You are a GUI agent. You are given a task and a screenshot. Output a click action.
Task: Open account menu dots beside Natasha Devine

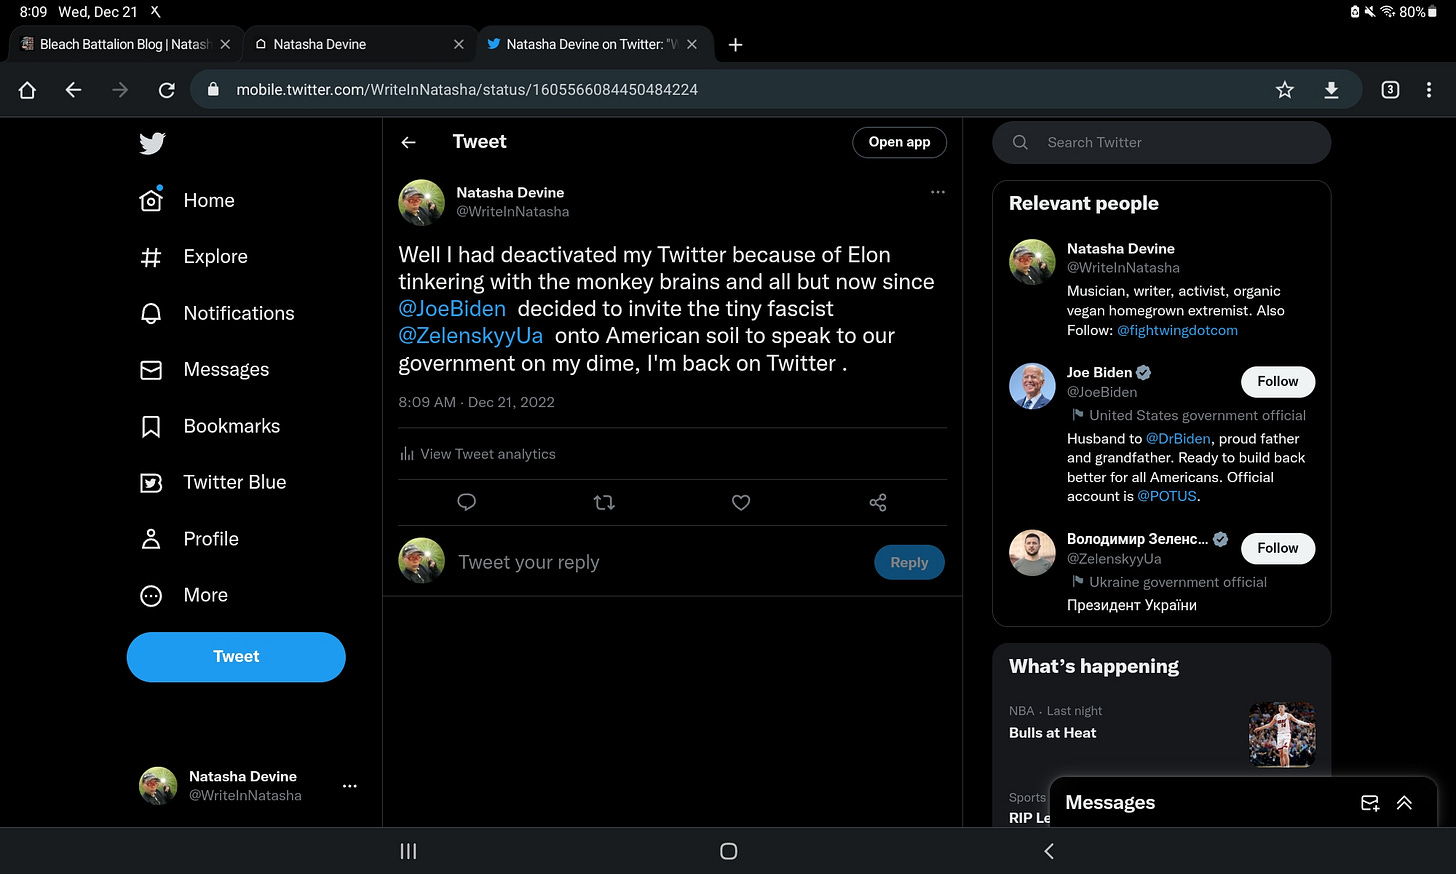coord(350,786)
